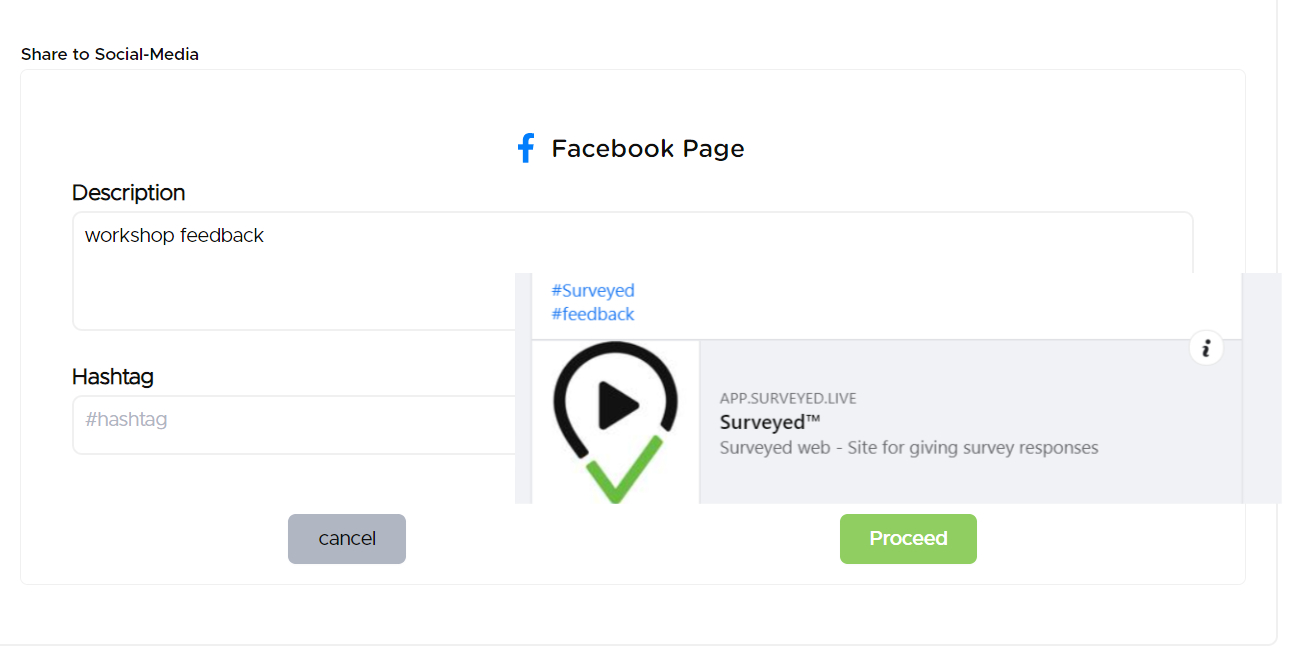
Task: Open the #Surveyed hashtag link
Action: click(x=593, y=291)
